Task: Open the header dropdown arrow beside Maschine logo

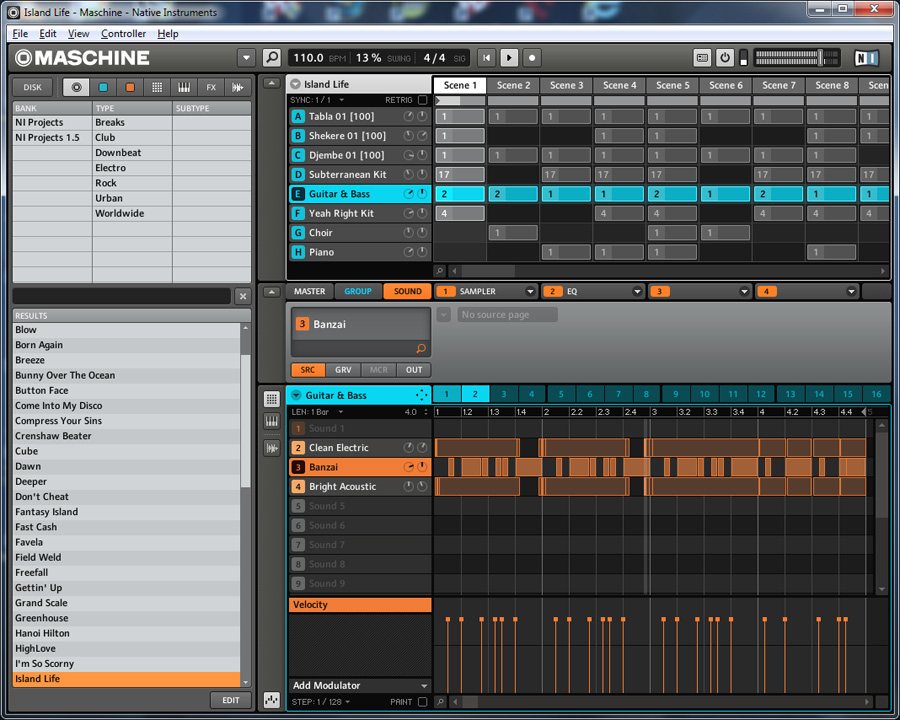Action: click(x=246, y=58)
